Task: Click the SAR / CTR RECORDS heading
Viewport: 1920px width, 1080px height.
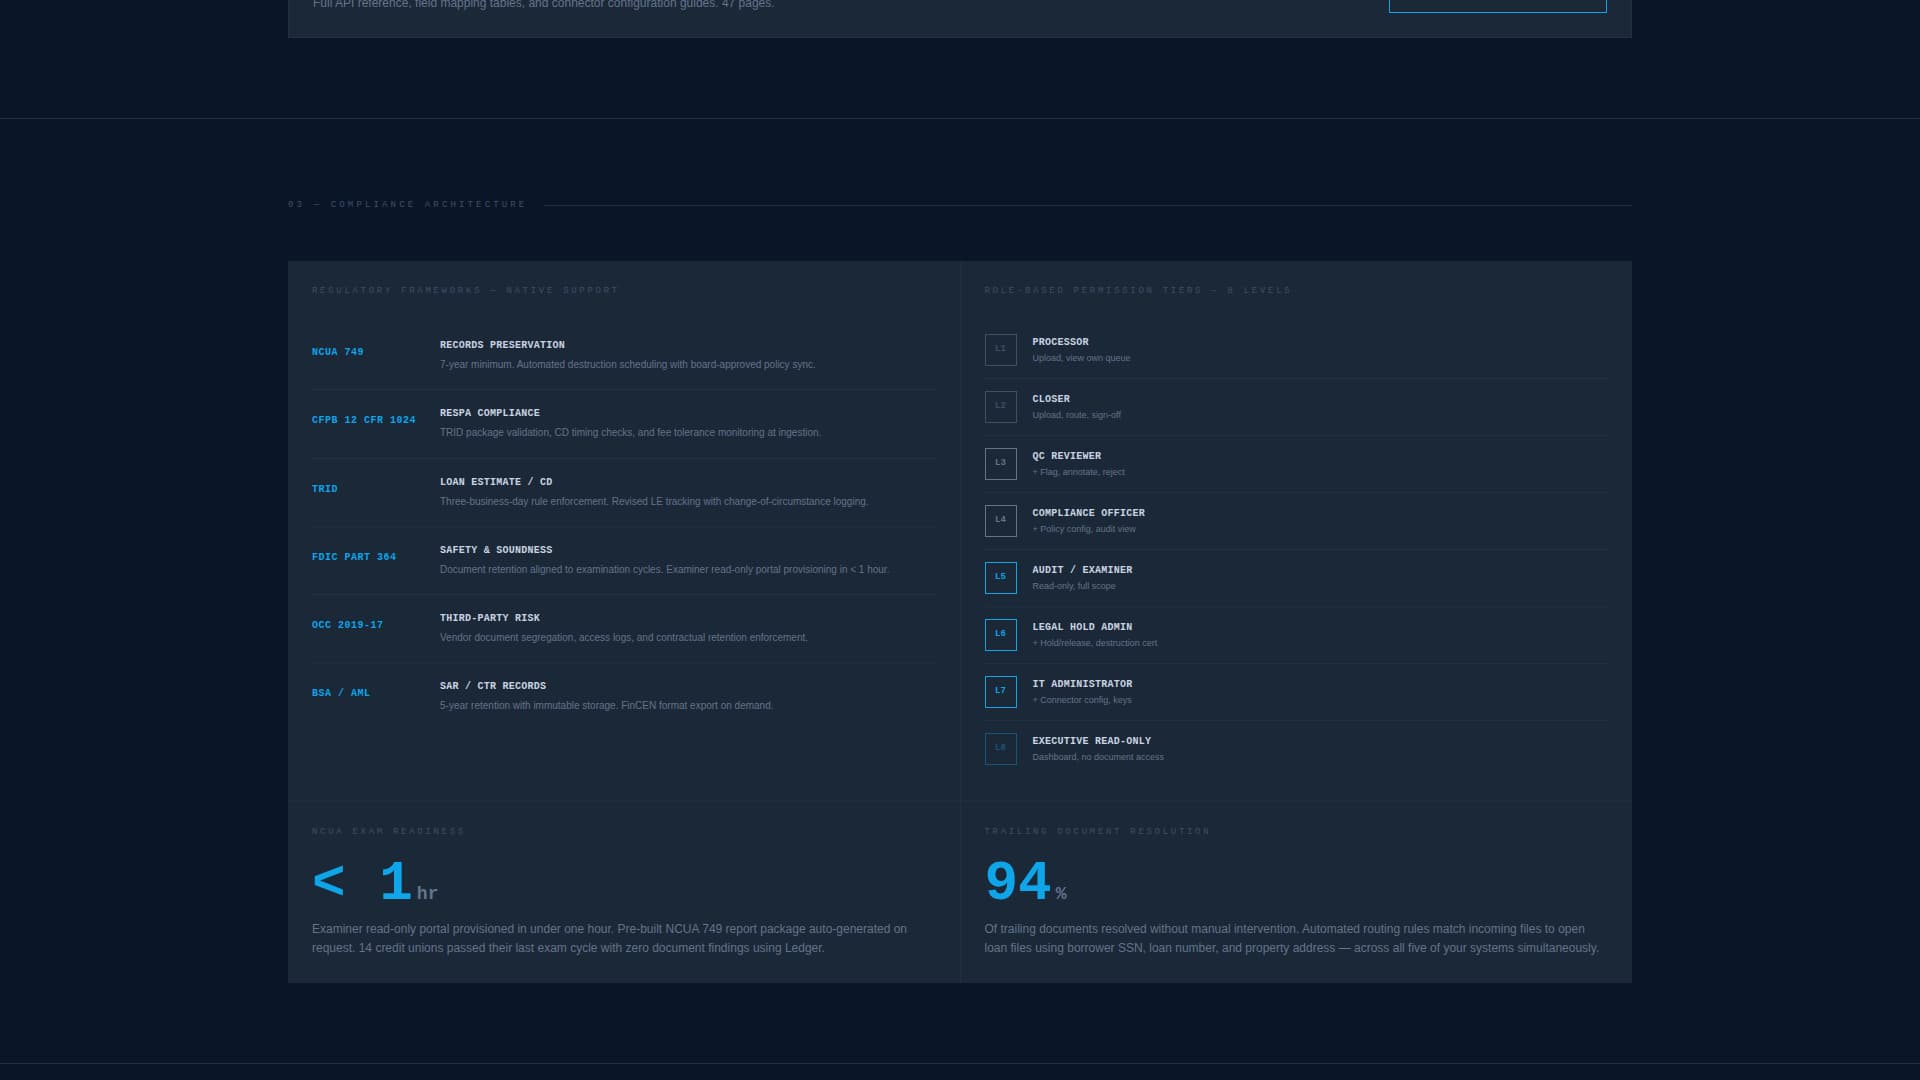Action: [493, 686]
